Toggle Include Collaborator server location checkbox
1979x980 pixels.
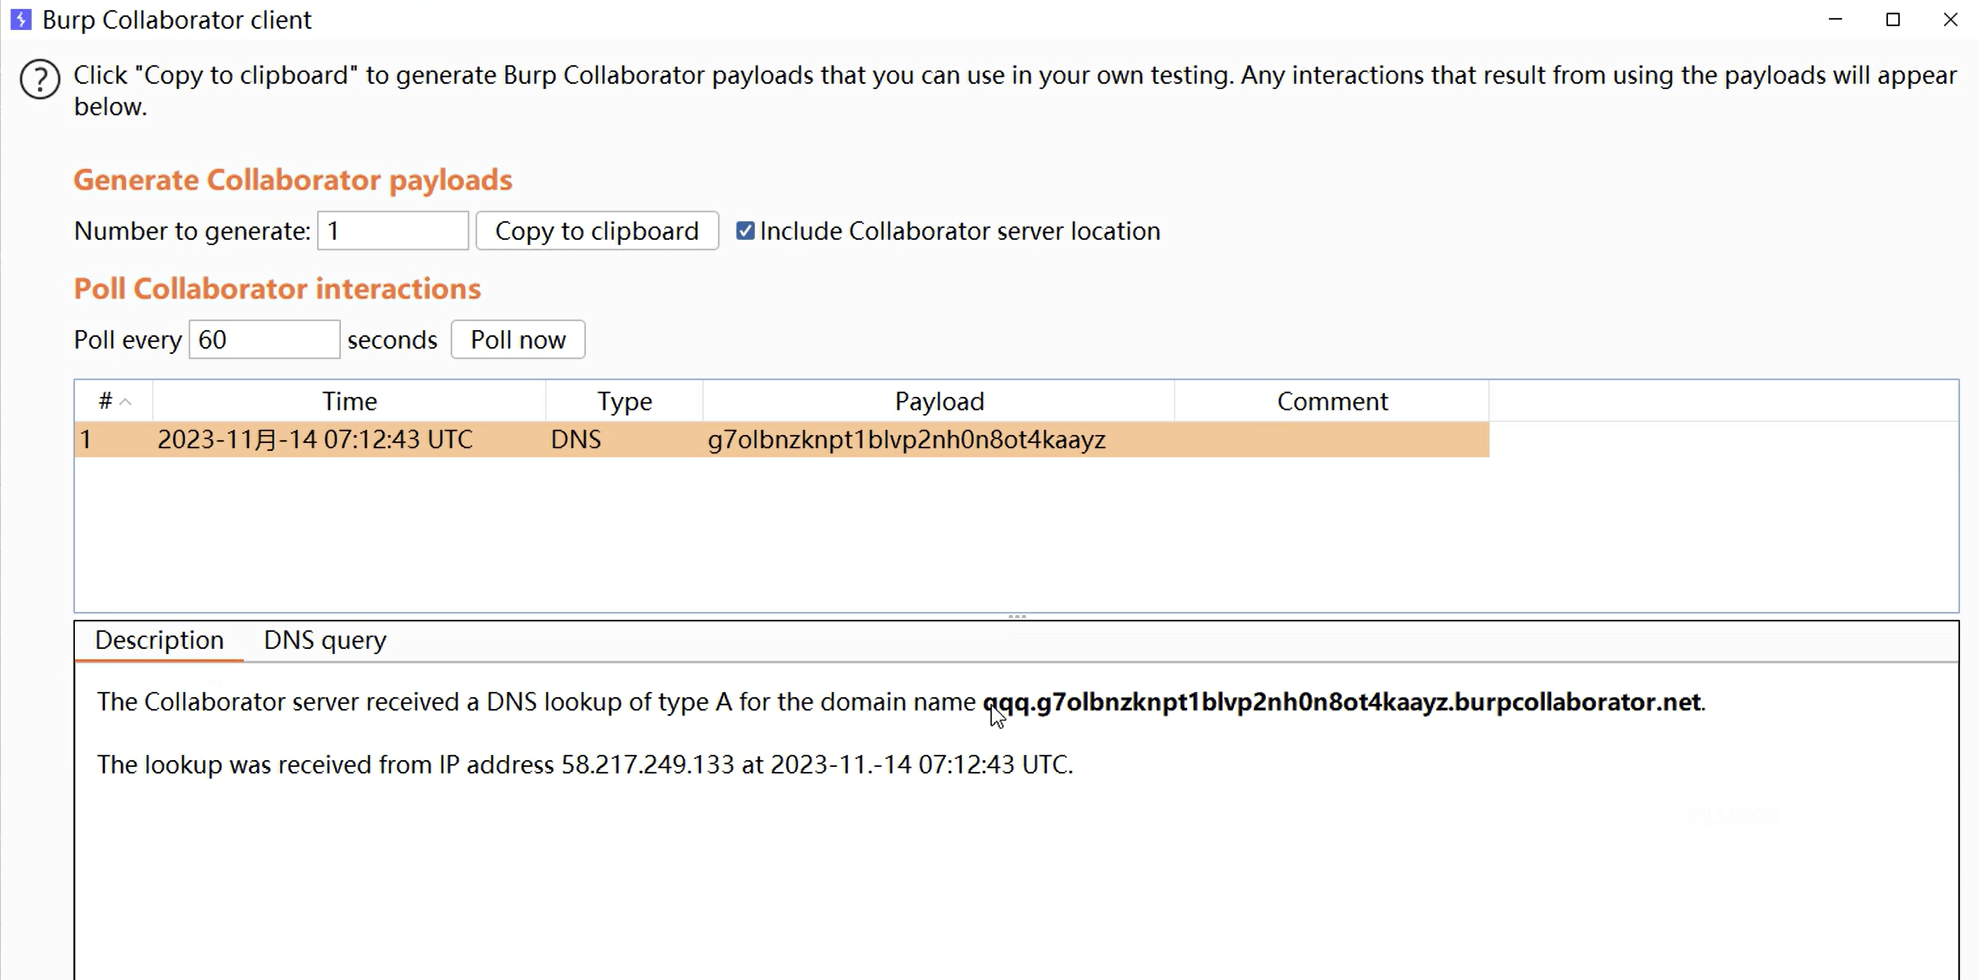coord(745,231)
